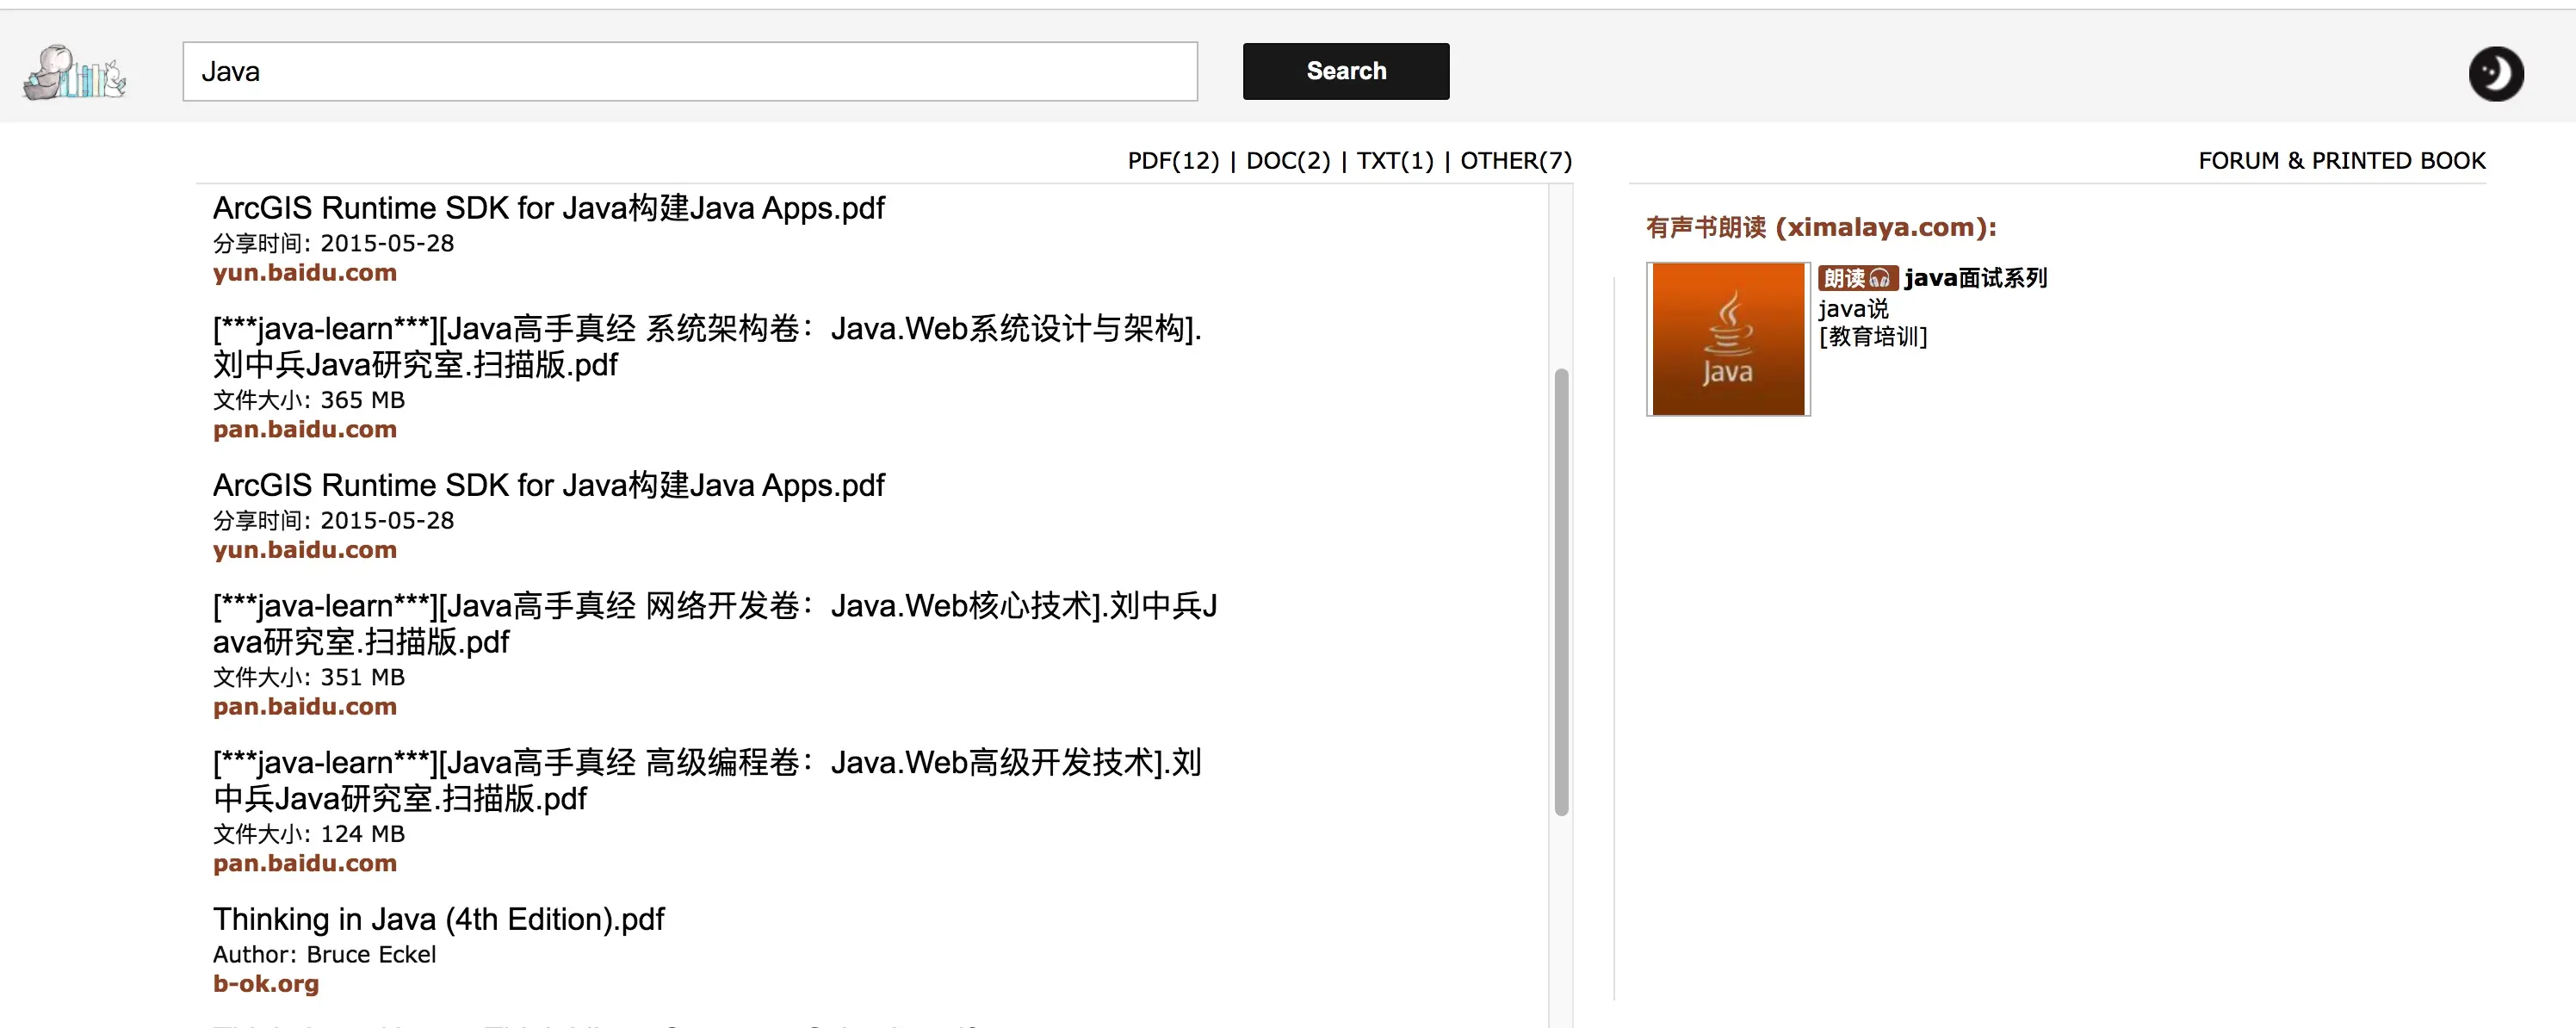Show OTHER(7) file results

coord(1516,161)
